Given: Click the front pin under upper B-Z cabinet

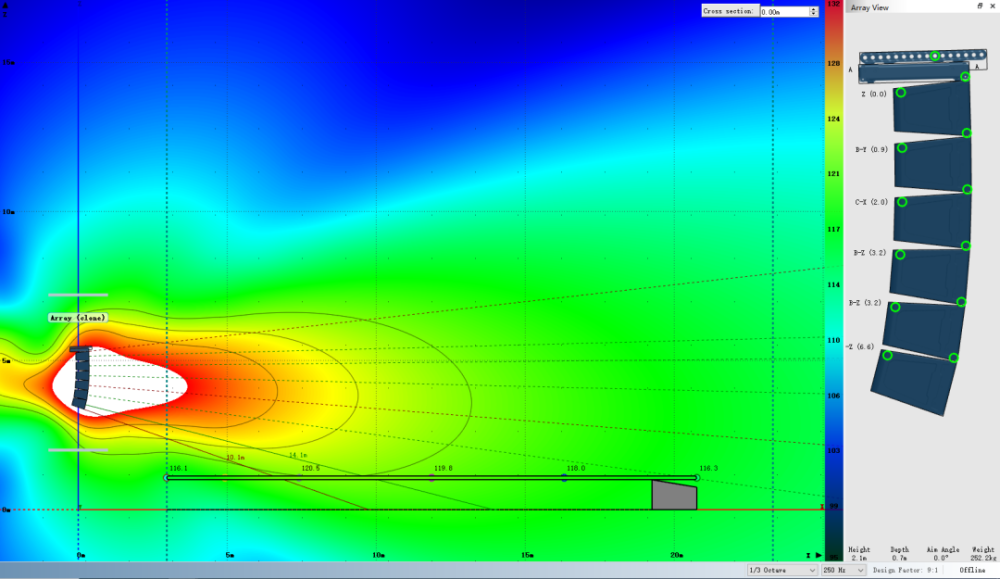Looking at the screenshot, I should pyautogui.click(x=961, y=302).
